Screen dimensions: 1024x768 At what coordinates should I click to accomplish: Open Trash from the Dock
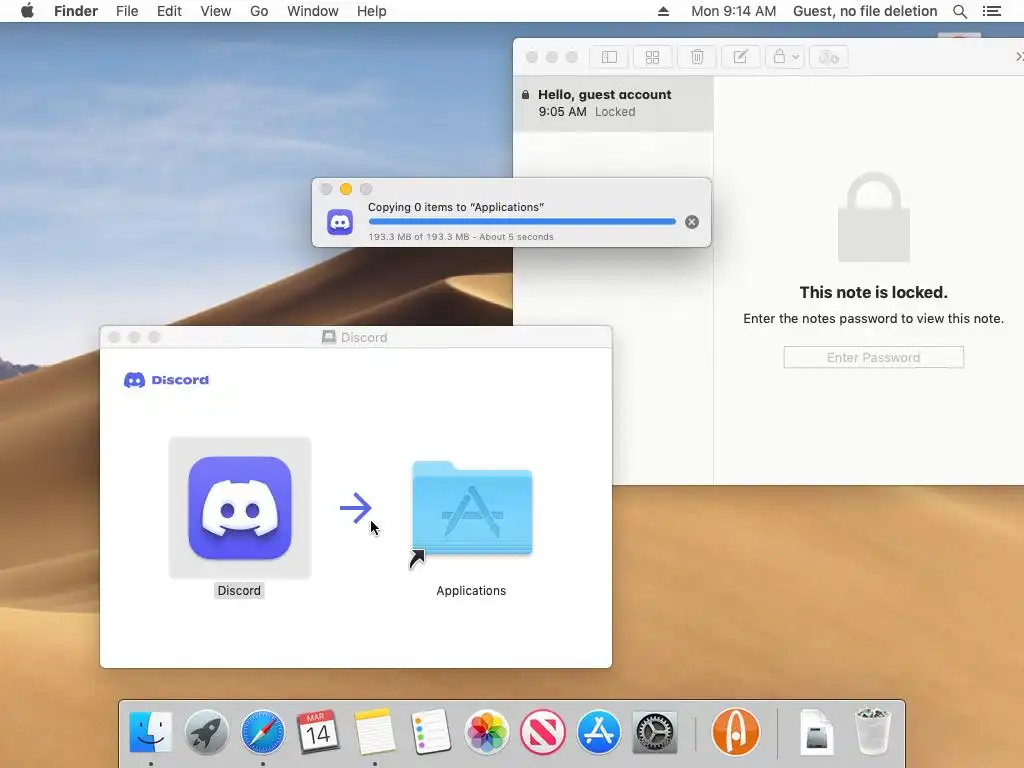pos(872,732)
